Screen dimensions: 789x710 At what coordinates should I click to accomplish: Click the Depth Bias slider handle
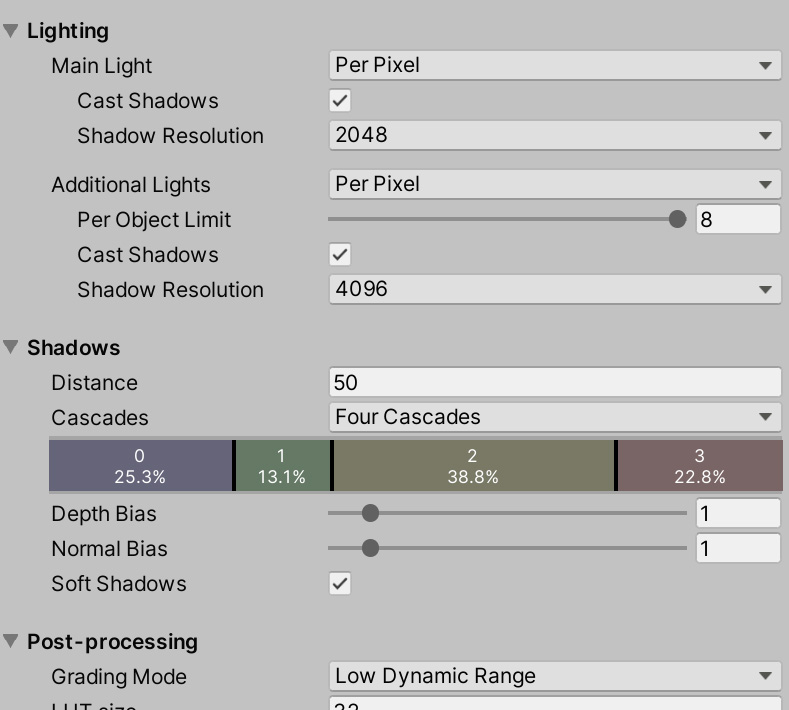371,514
